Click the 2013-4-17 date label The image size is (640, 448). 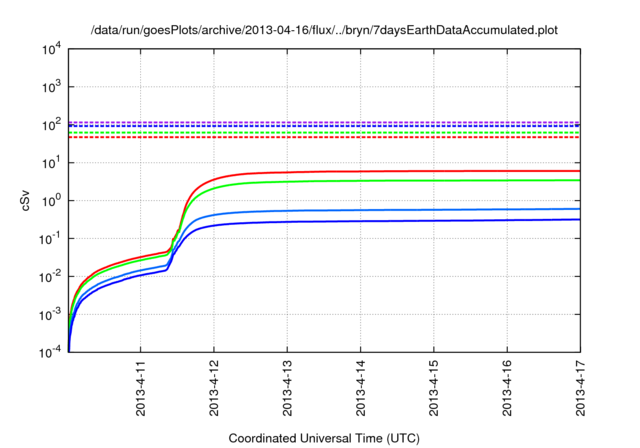coord(580,388)
